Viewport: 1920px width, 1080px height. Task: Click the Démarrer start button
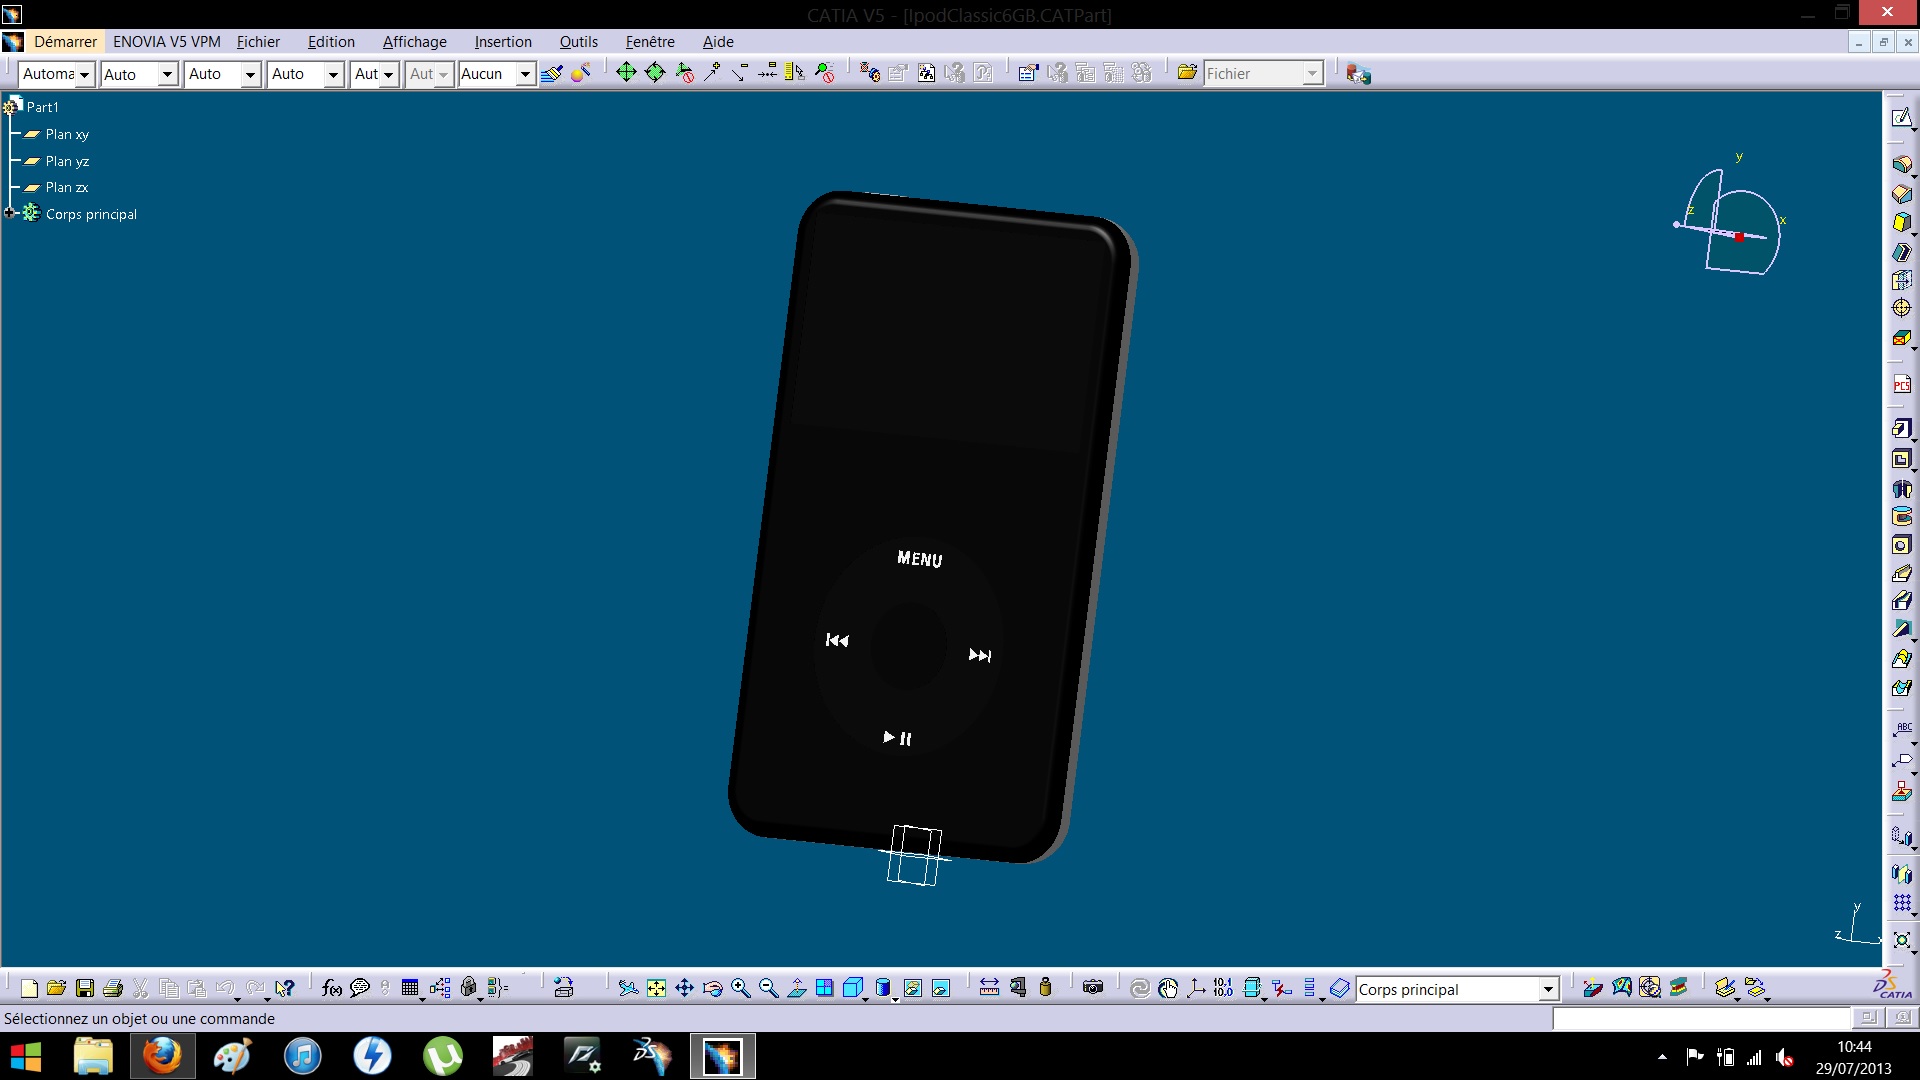coord(65,42)
